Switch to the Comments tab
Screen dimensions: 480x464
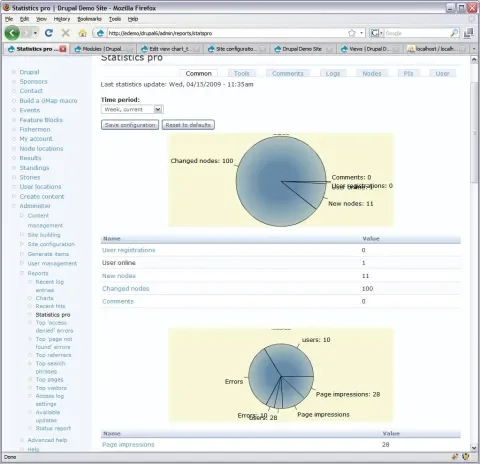tap(288, 73)
